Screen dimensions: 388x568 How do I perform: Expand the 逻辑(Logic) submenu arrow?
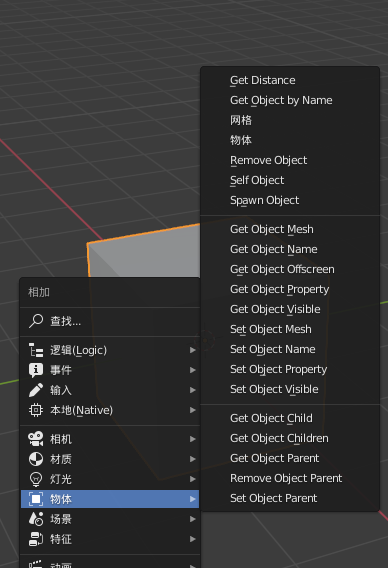(193, 350)
